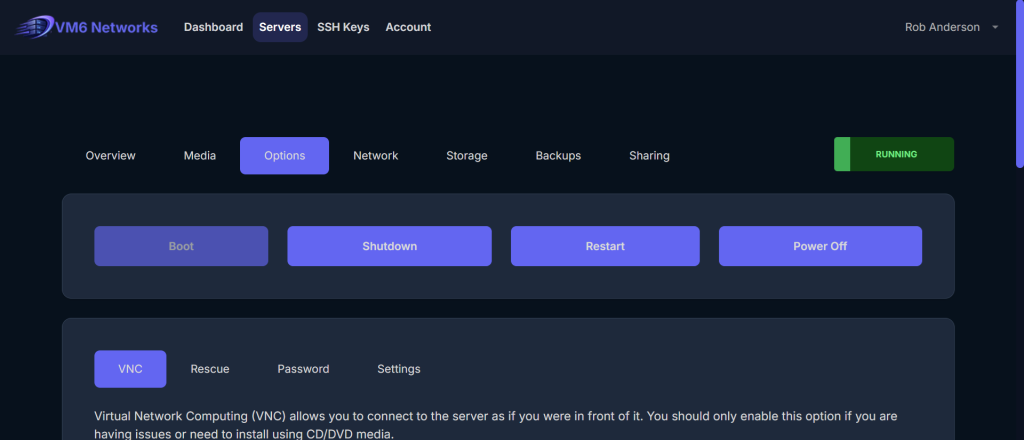Navigate to the Account page
The width and height of the screenshot is (1024, 440).
tap(408, 27)
